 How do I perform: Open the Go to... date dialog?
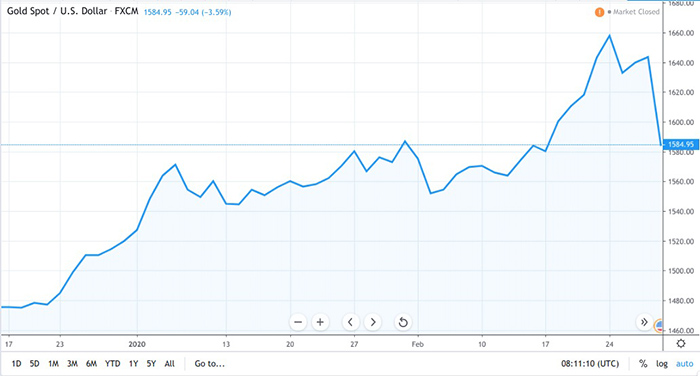point(209,364)
